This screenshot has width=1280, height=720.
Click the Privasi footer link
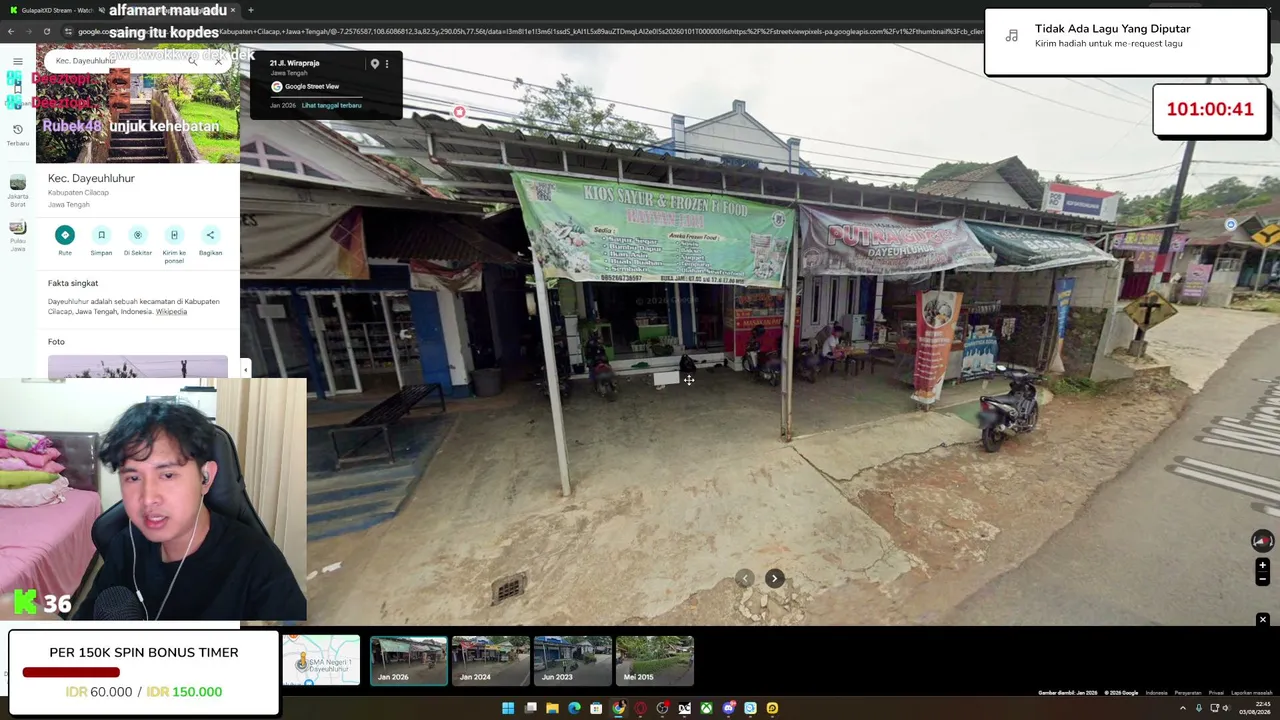tap(1216, 692)
